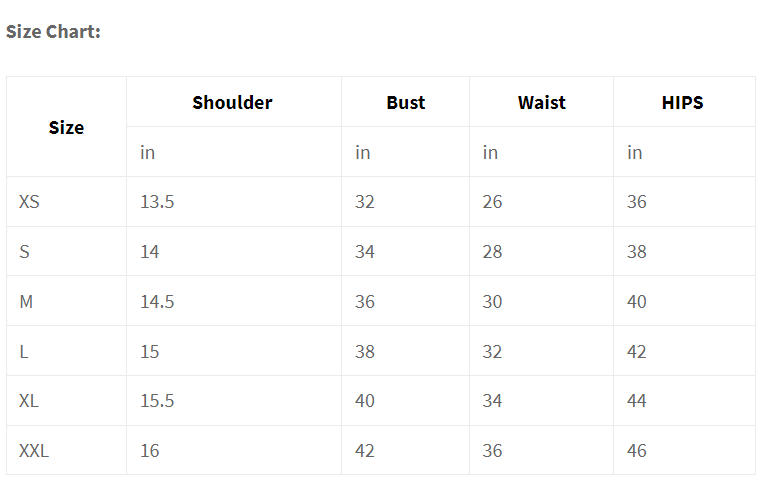Click the Waist column header

pos(541,102)
